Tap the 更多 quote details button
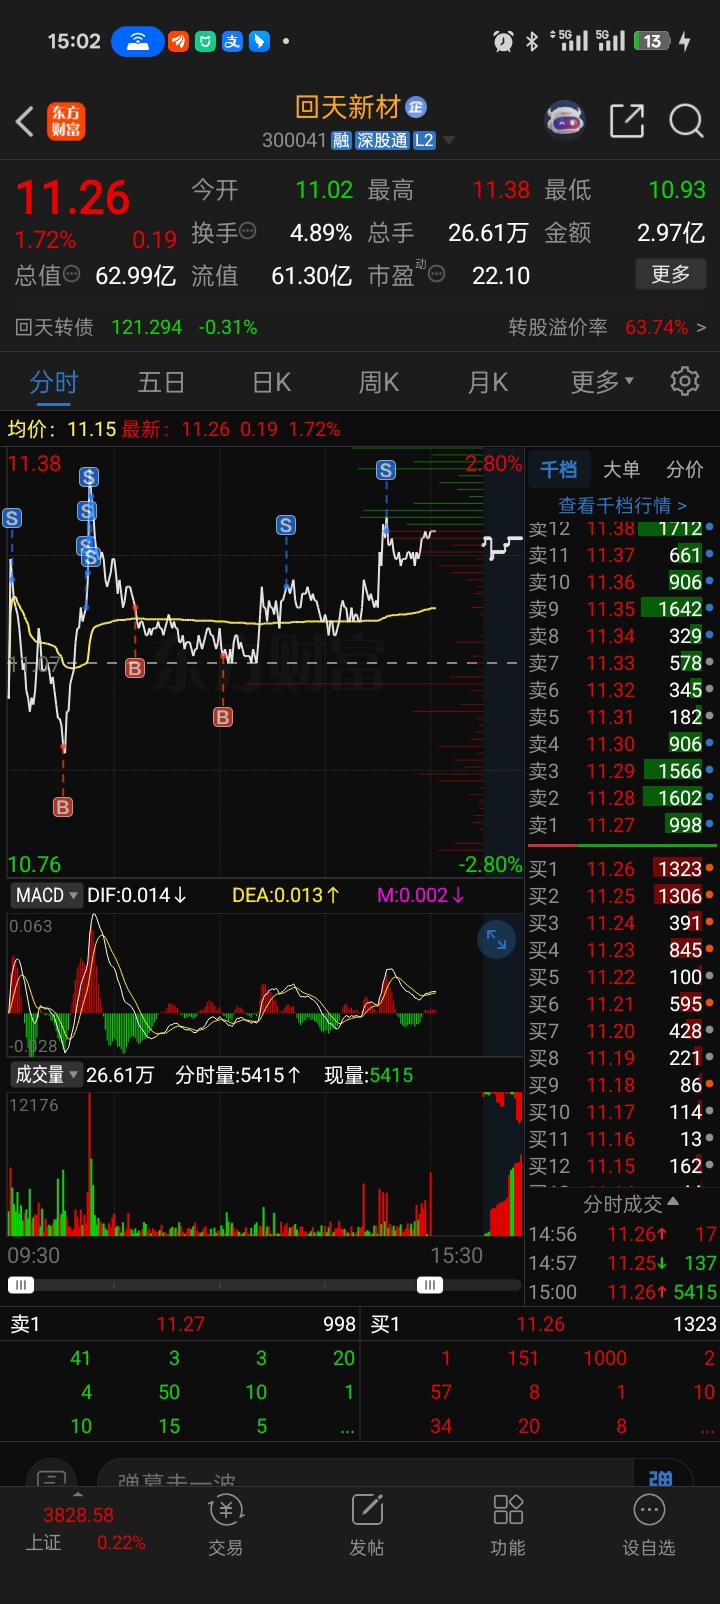 point(671,273)
